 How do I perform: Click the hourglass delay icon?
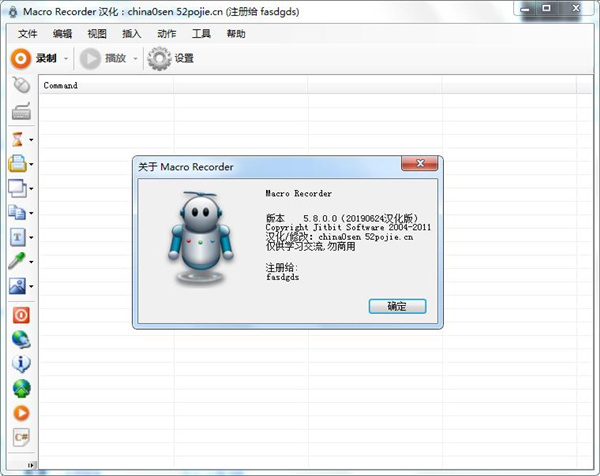click(x=17, y=139)
